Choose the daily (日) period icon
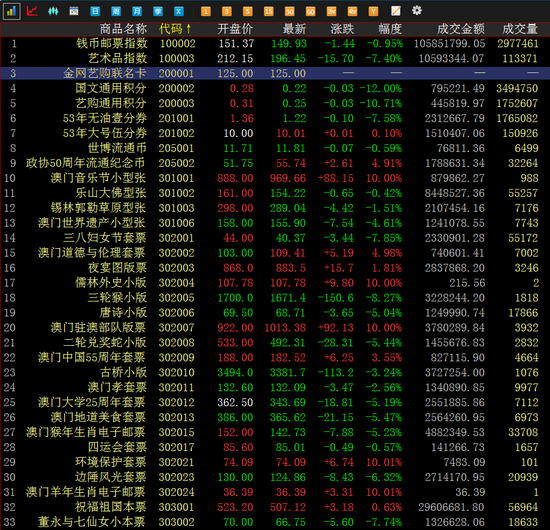The height and width of the screenshot is (530, 550). pos(95,12)
